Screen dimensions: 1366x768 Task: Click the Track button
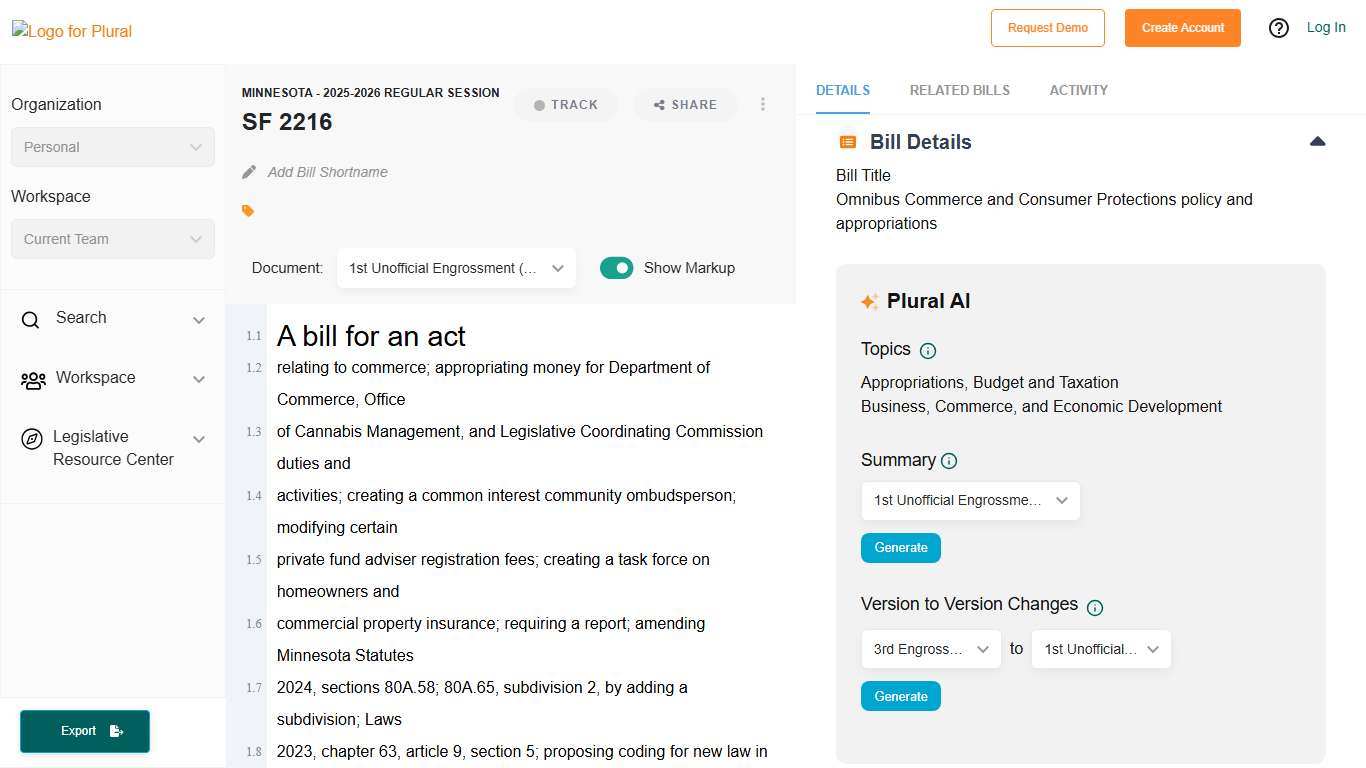[566, 105]
